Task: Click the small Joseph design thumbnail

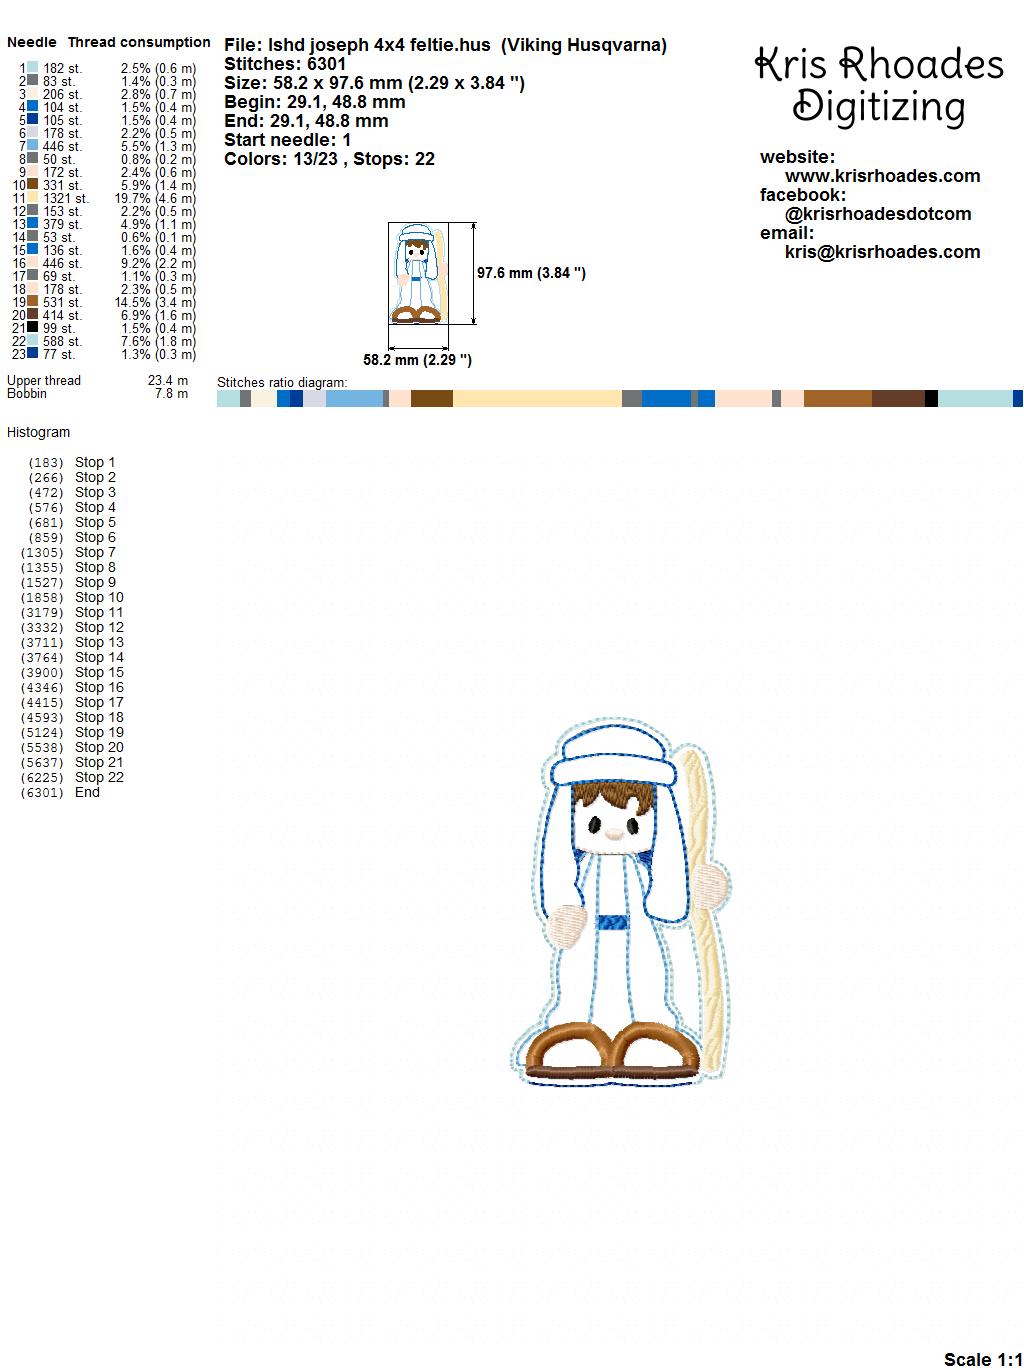Action: [x=418, y=274]
